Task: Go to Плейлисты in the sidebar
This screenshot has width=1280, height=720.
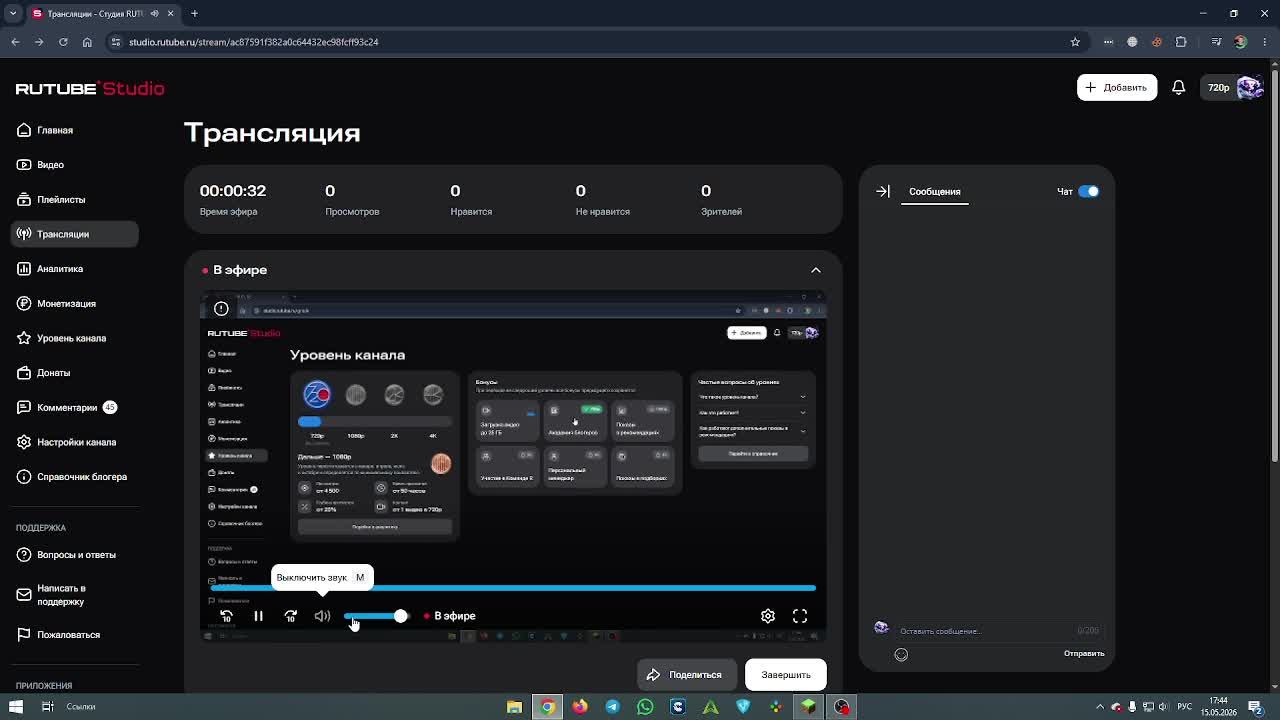Action: click(60, 199)
